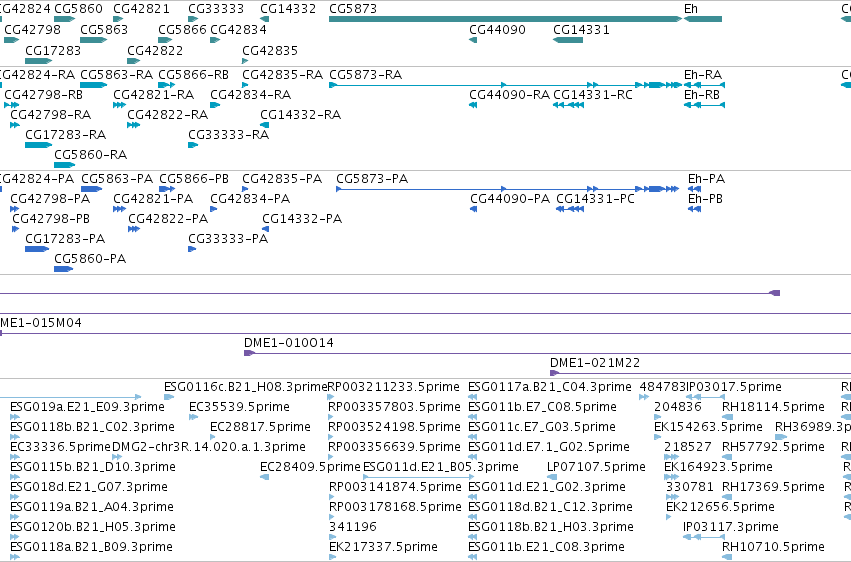Screen dimensions: 851x562
Task: Select the CG14332-PA protein label
Action: 302,219
